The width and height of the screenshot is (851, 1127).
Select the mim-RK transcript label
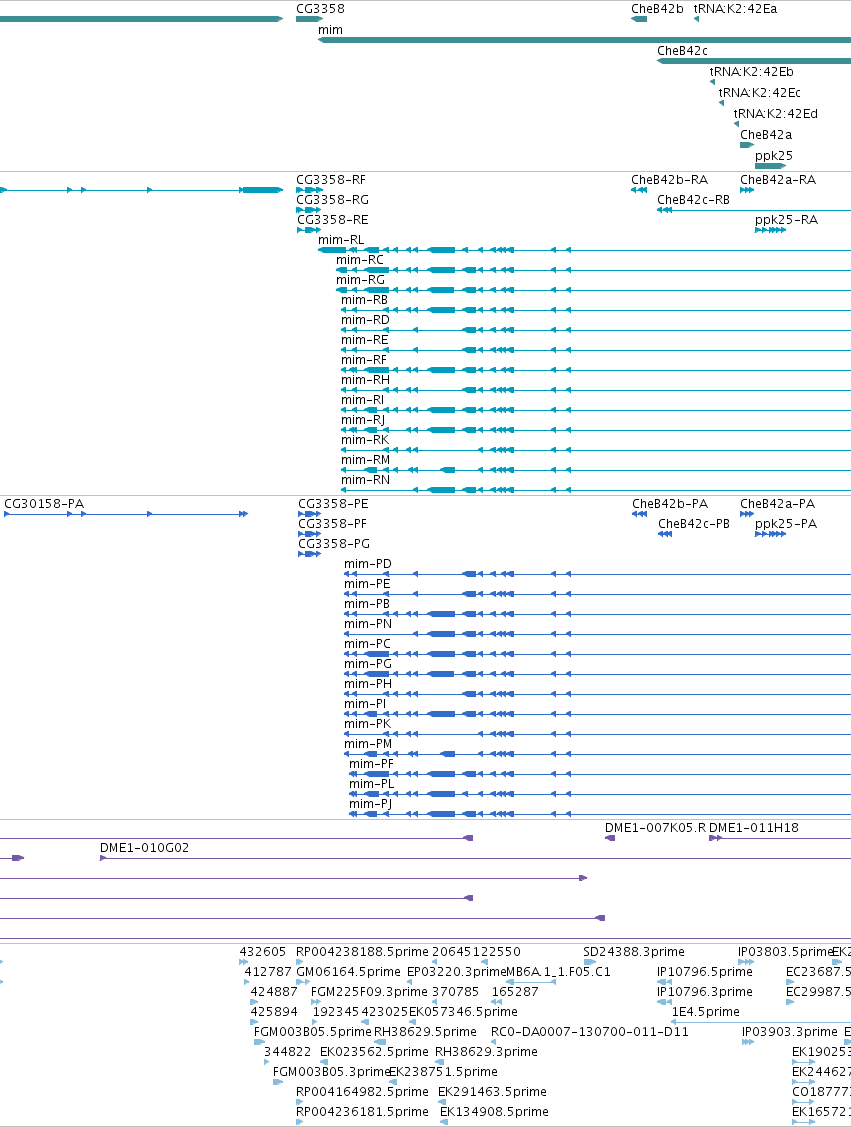tap(364, 440)
